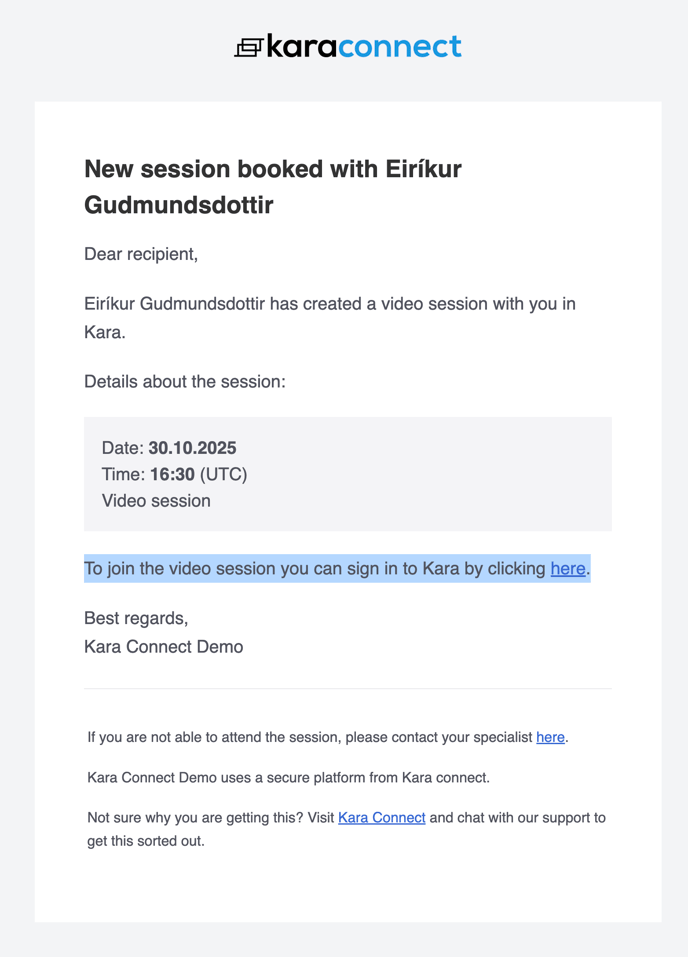The height and width of the screenshot is (957, 688).
Task: Click the 'uses a secure platform' footer sentence
Action: (x=288, y=777)
